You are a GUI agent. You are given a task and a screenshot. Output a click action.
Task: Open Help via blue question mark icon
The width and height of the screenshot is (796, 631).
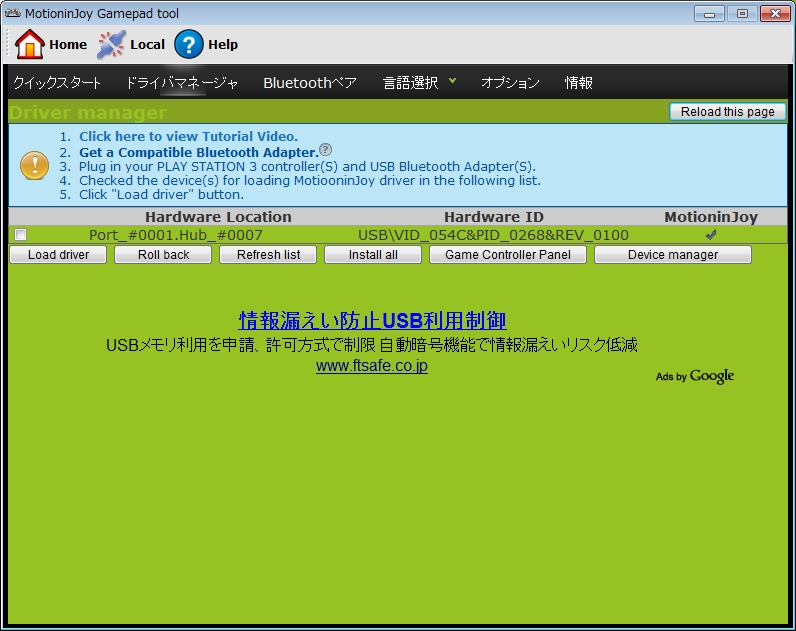[189, 45]
